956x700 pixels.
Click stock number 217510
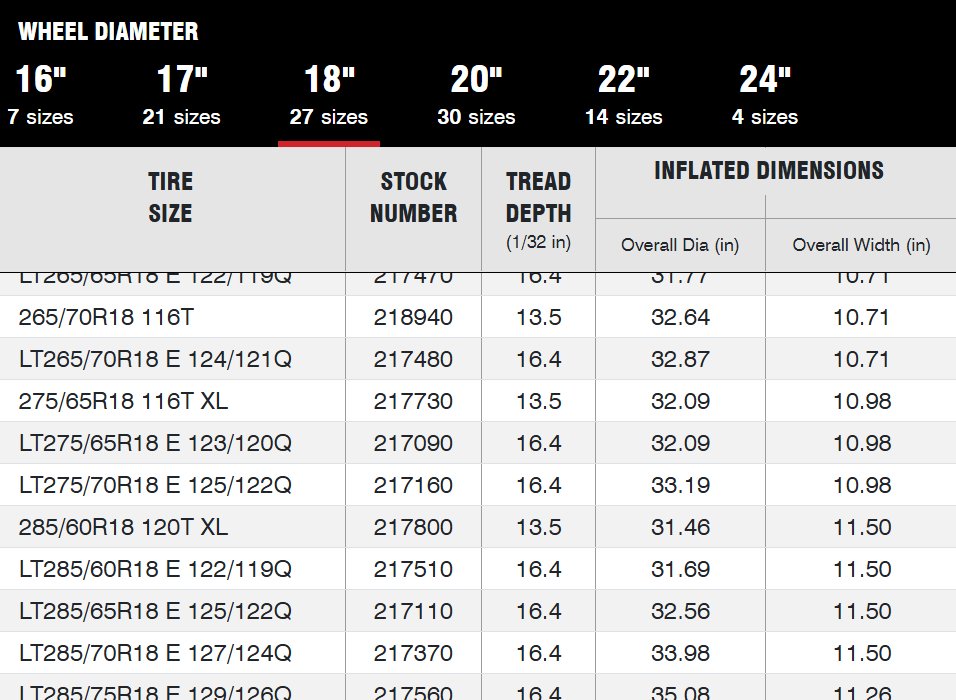(x=413, y=569)
